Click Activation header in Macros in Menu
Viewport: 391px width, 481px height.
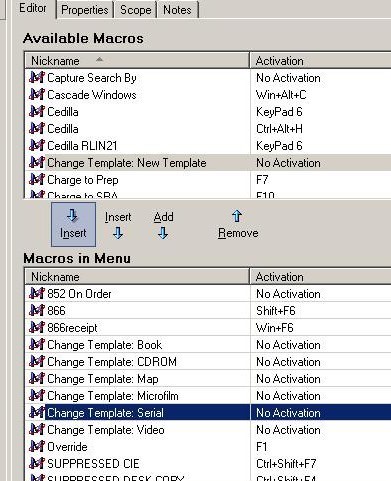pos(320,277)
